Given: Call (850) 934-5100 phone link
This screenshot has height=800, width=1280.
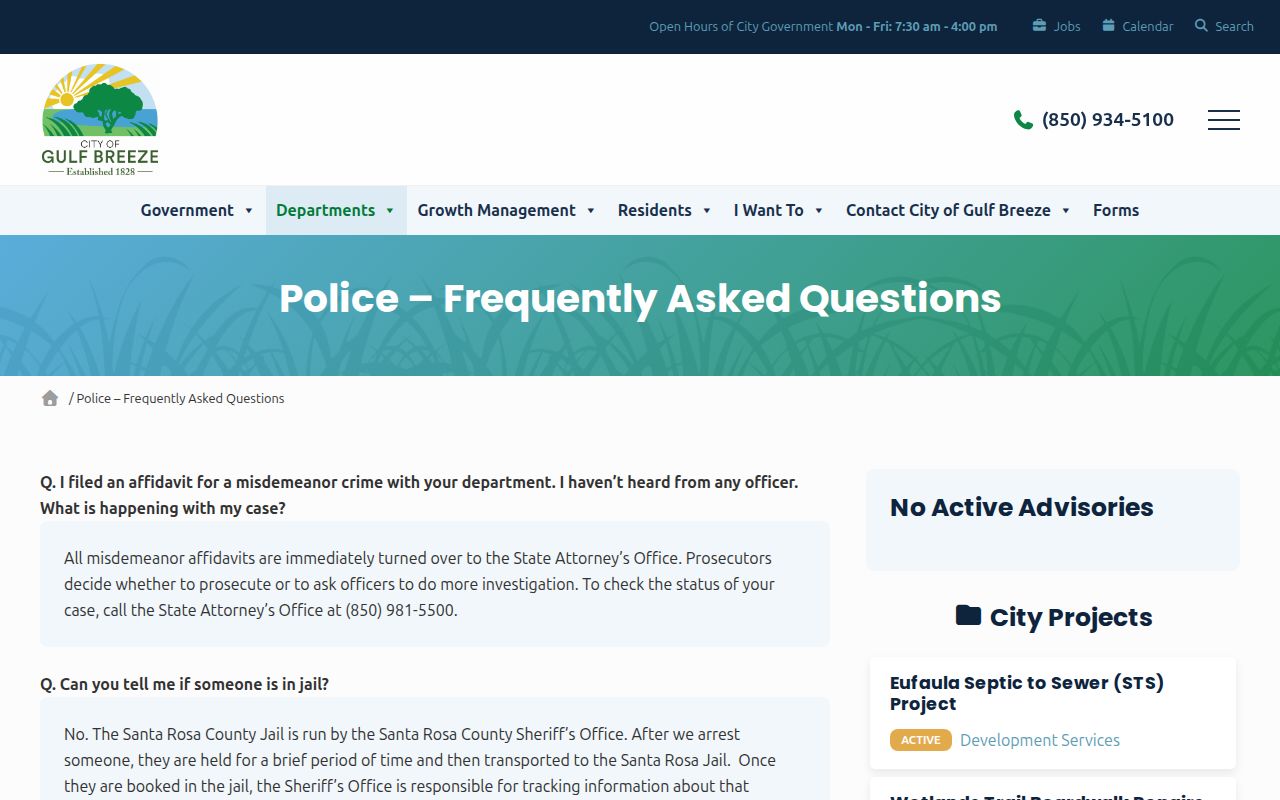Looking at the screenshot, I should click(1108, 120).
